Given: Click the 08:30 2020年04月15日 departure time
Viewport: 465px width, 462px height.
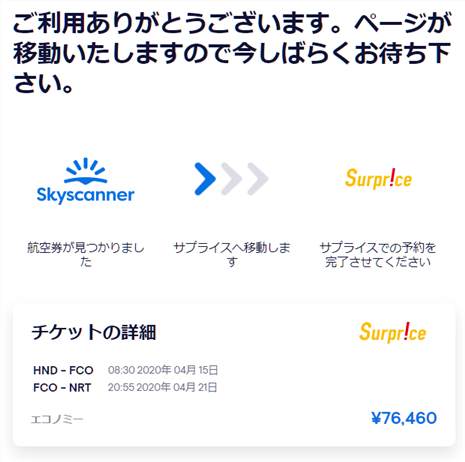Looking at the screenshot, I should [163, 370].
